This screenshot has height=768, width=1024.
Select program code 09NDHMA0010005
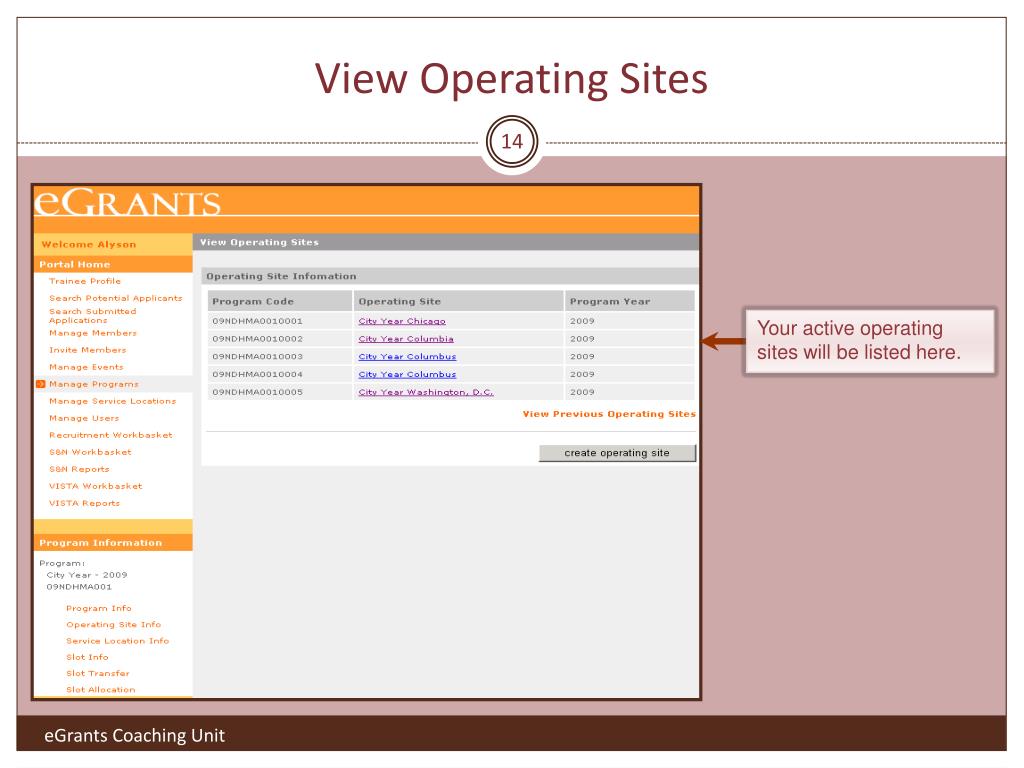pos(257,392)
